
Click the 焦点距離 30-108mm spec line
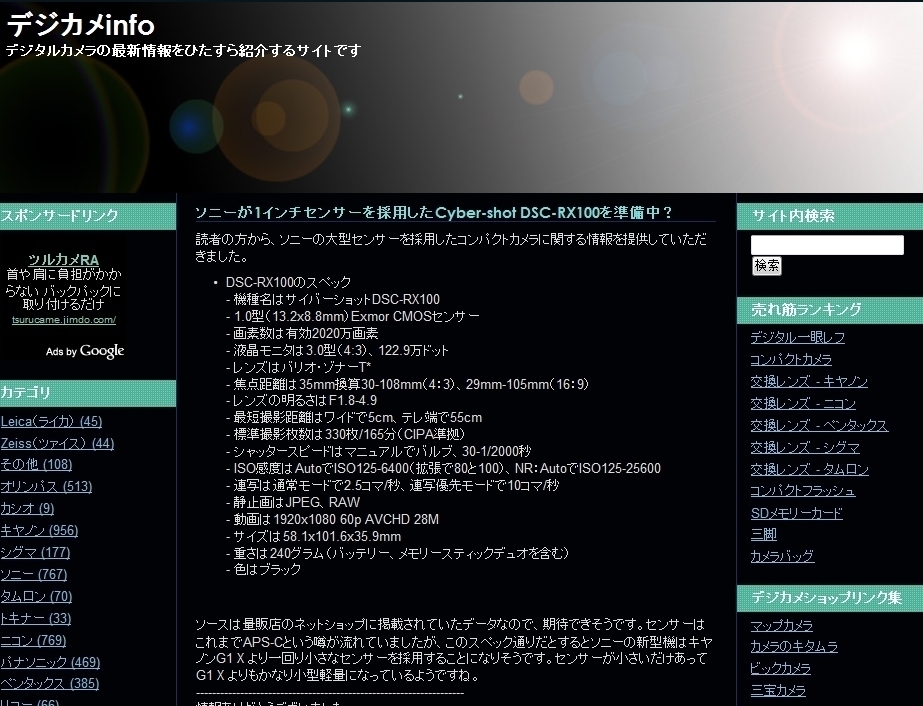[407, 385]
